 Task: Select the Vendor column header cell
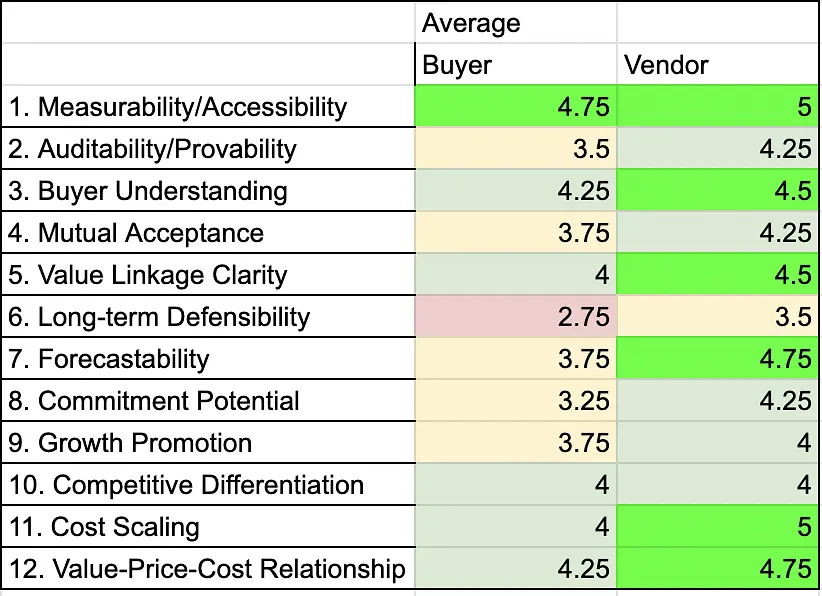[x=717, y=65]
